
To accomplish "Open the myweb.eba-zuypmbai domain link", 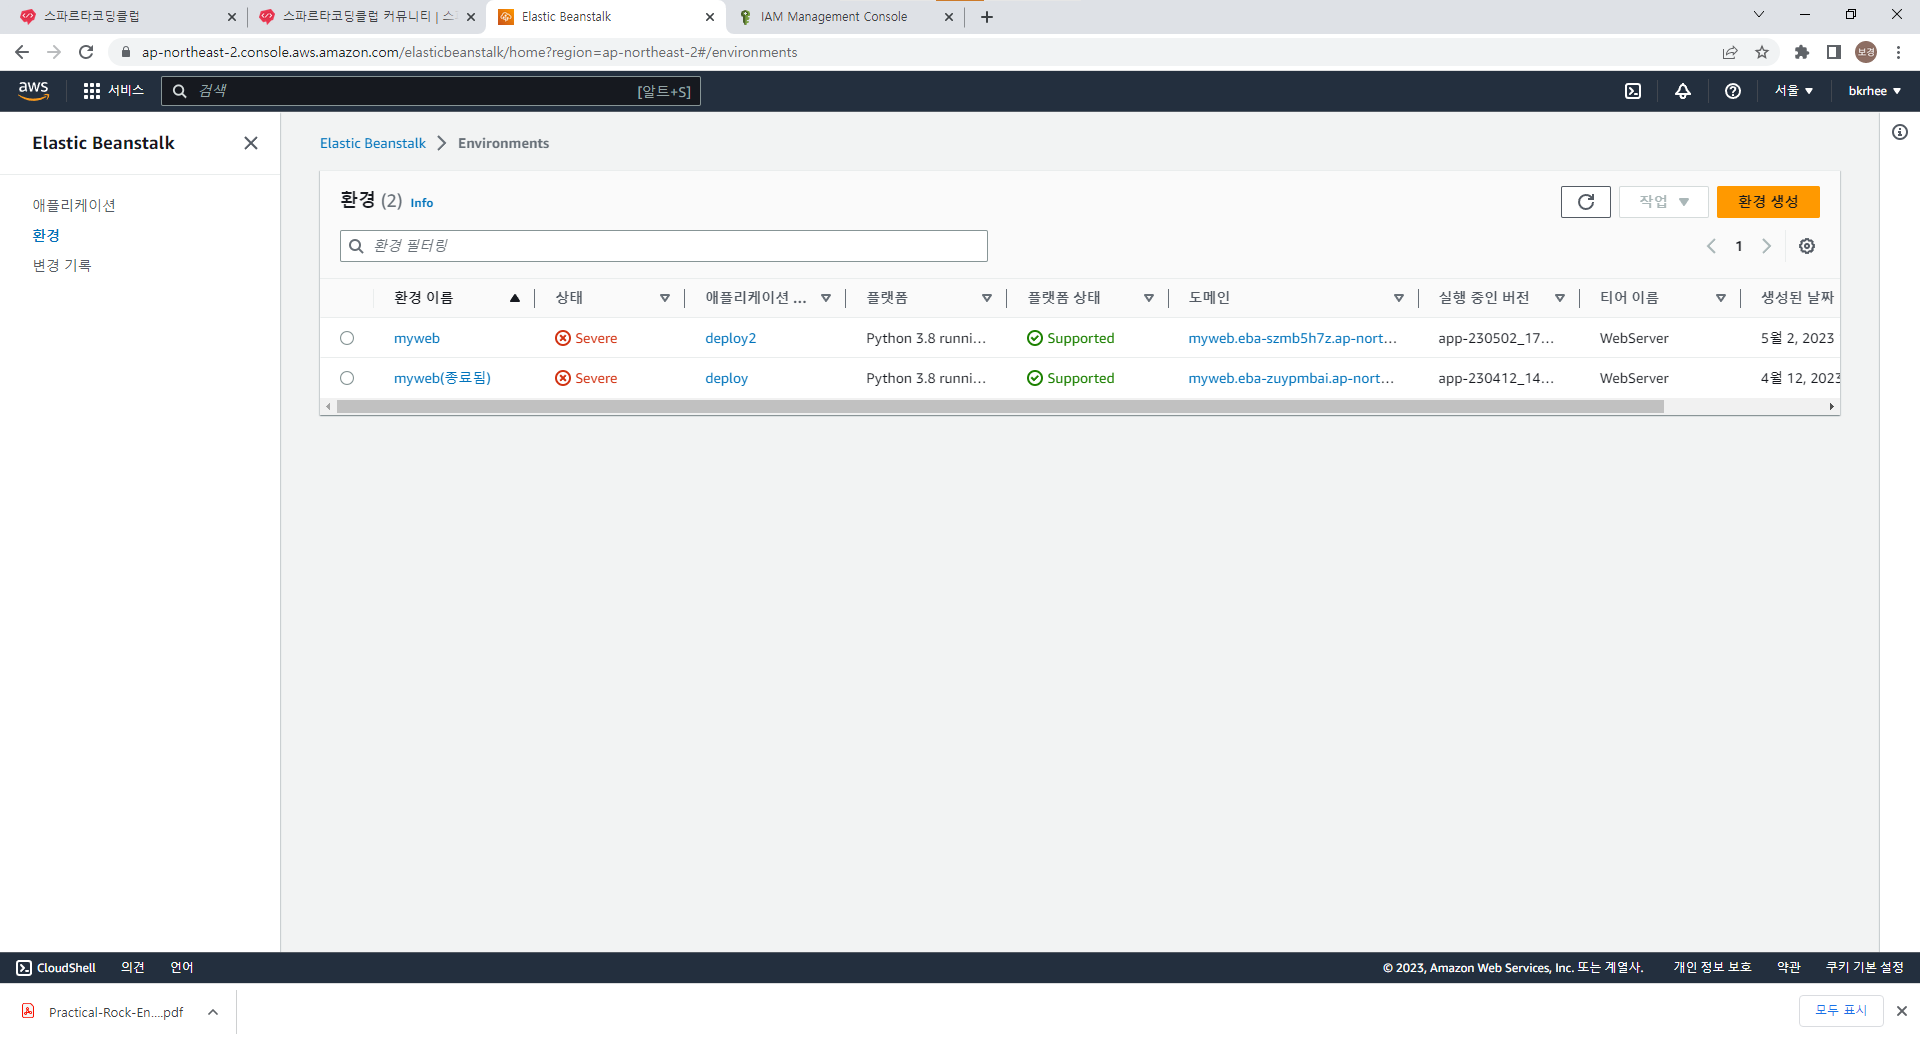I will 1291,378.
